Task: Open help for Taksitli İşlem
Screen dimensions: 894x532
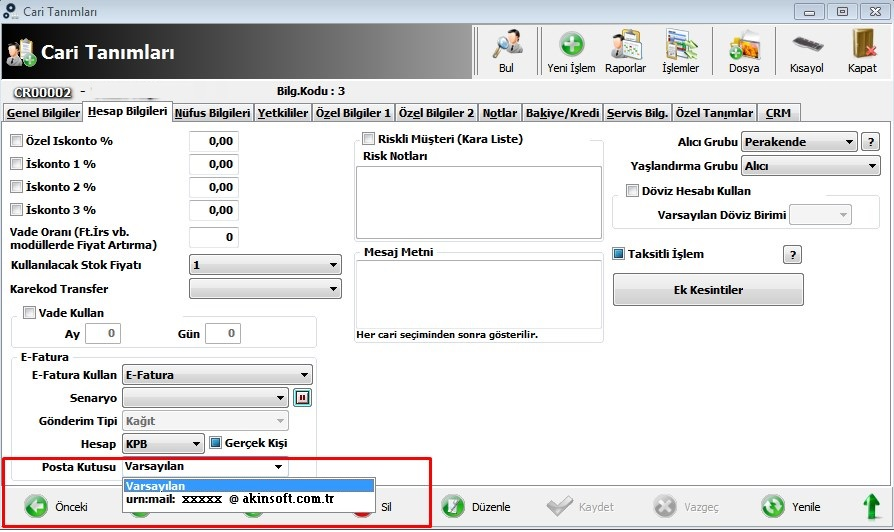Action: [793, 255]
